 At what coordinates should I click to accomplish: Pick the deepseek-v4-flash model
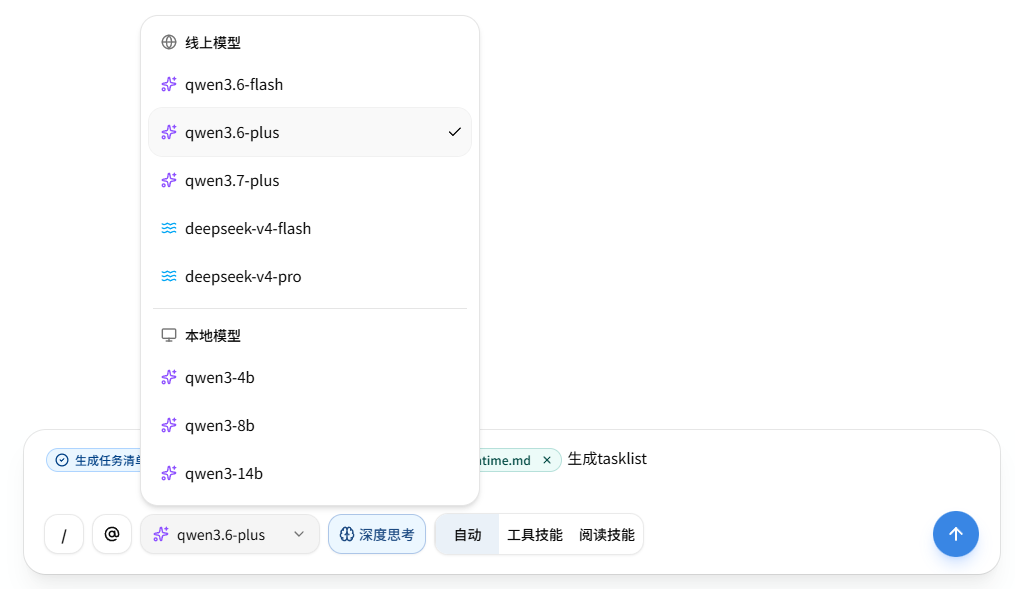[x=309, y=228]
